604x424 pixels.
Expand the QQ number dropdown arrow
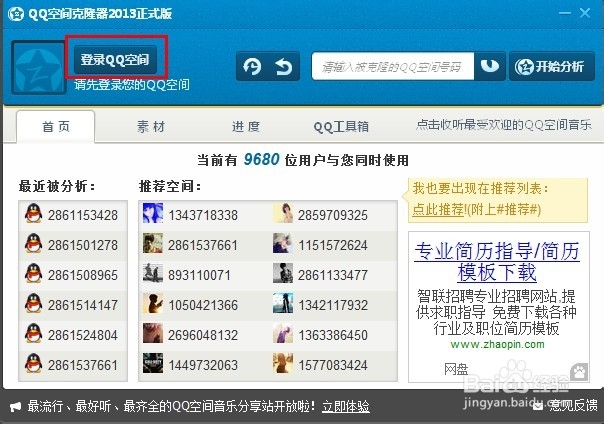click(x=490, y=66)
